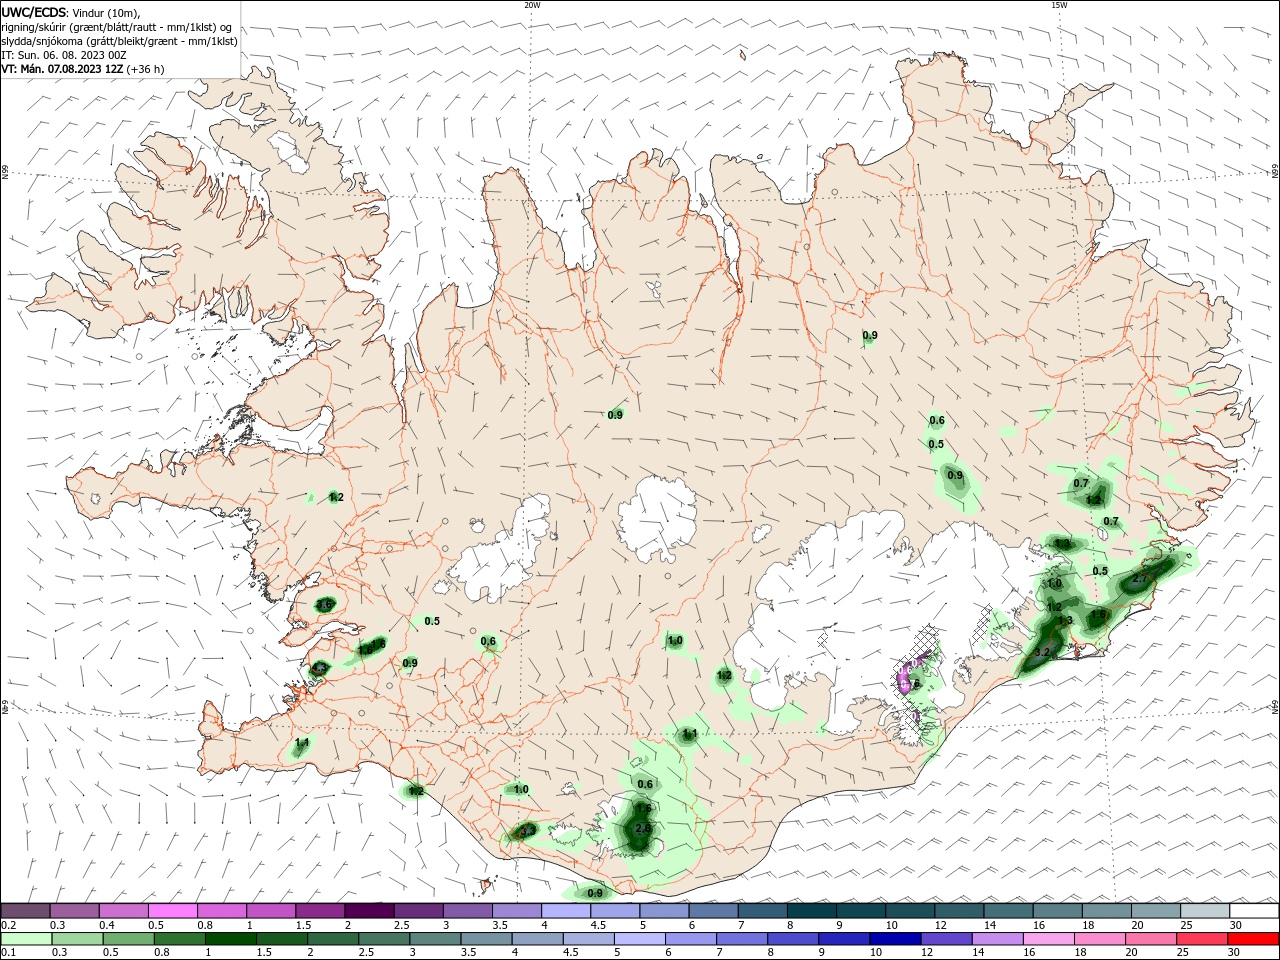Click the 3.3 rainfall value near the south coast
The image size is (1280, 960).
point(526,830)
